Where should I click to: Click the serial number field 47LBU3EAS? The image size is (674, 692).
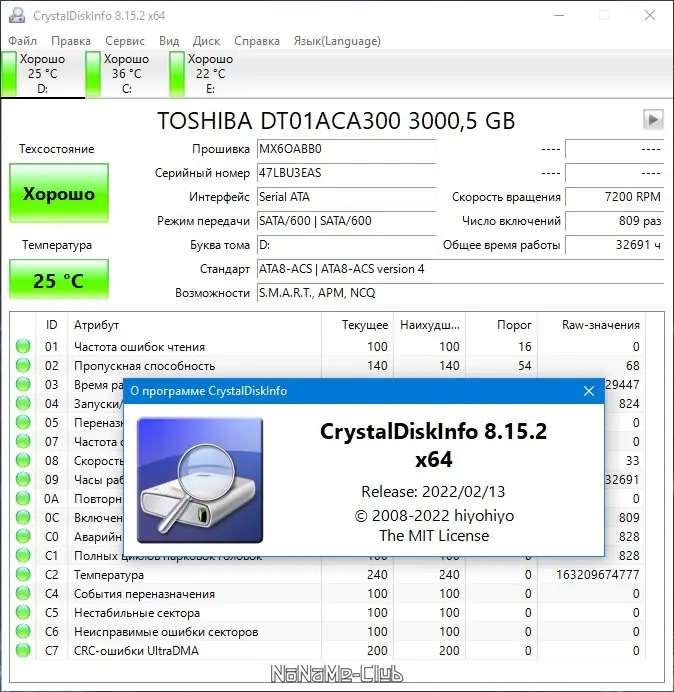click(x=346, y=173)
